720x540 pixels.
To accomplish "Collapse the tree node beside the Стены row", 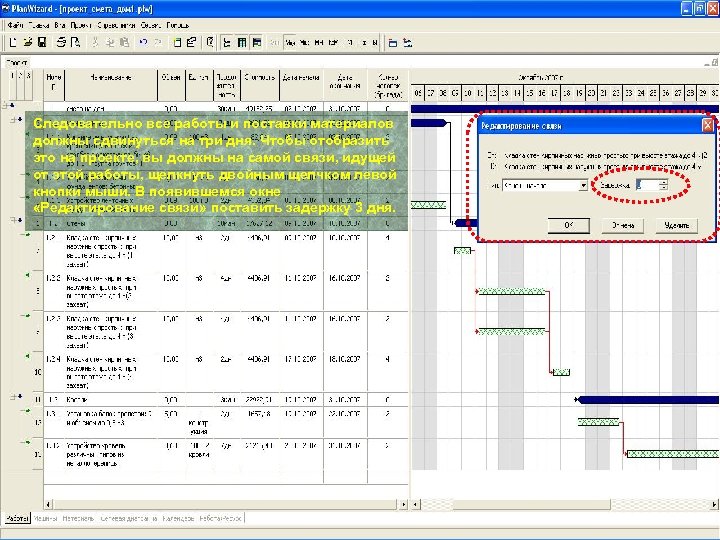I will click(x=12, y=220).
